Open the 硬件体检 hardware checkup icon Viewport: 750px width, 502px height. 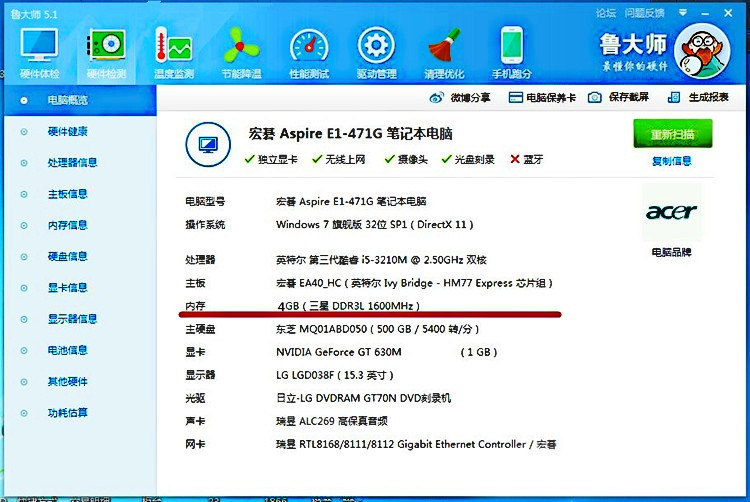[x=39, y=50]
